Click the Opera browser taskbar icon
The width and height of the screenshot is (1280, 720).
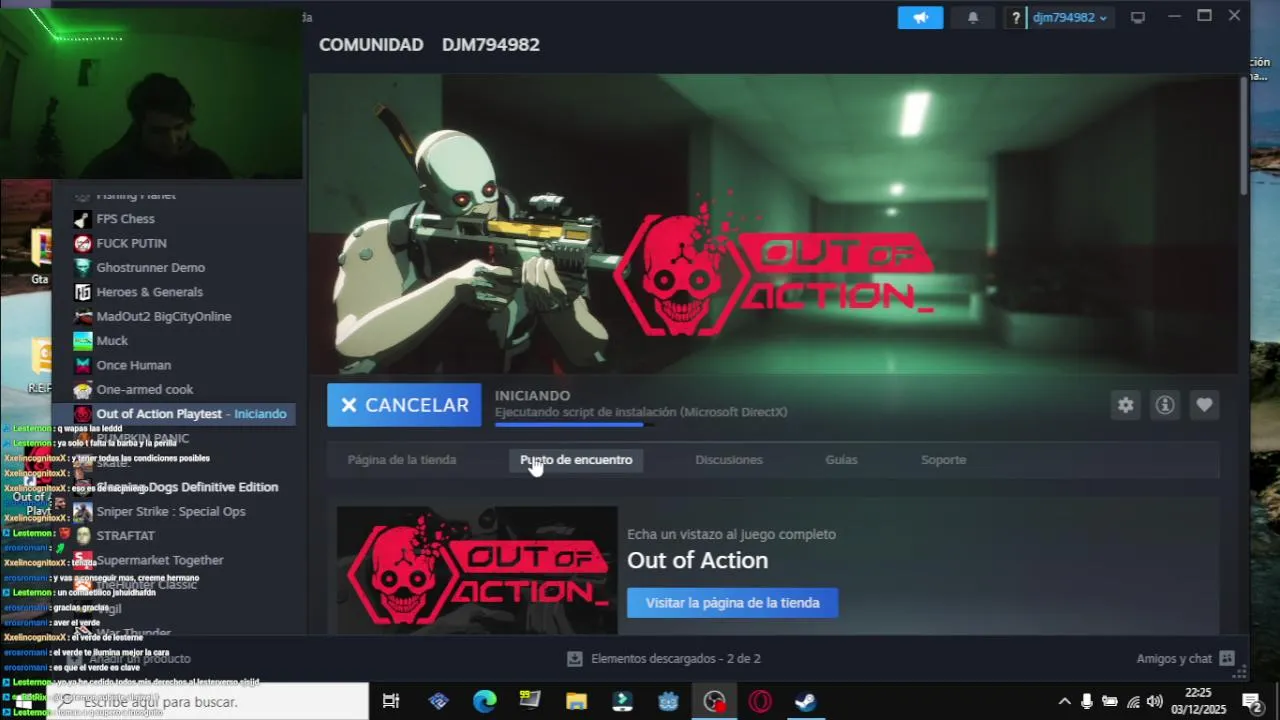point(760,702)
